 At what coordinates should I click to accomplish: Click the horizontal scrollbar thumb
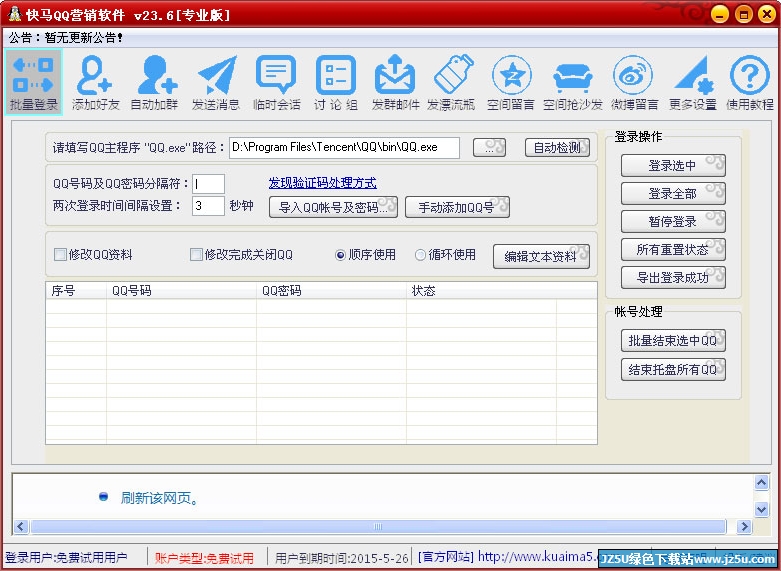pos(378,526)
